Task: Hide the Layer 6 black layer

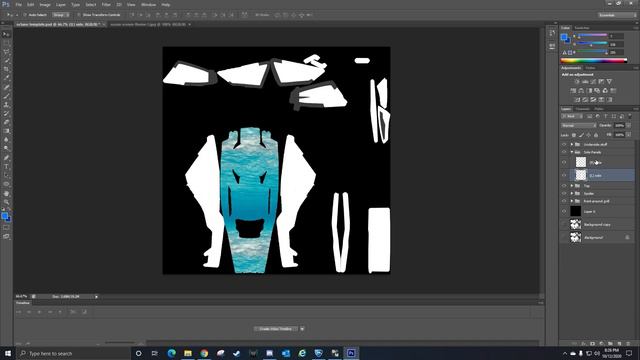Action: click(x=564, y=211)
